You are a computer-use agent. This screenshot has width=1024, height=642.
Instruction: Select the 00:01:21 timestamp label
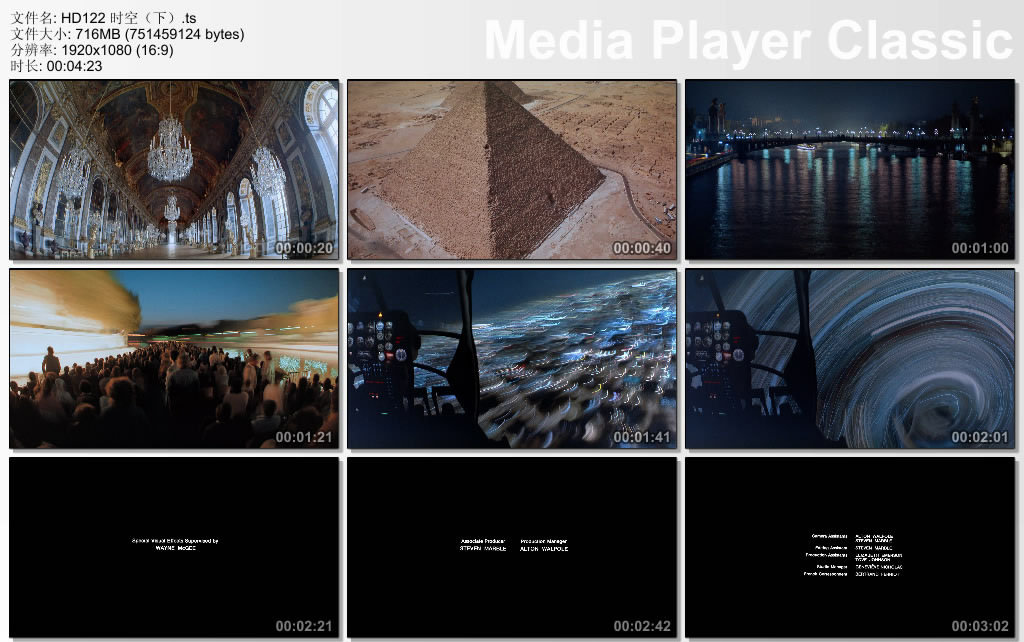click(304, 437)
